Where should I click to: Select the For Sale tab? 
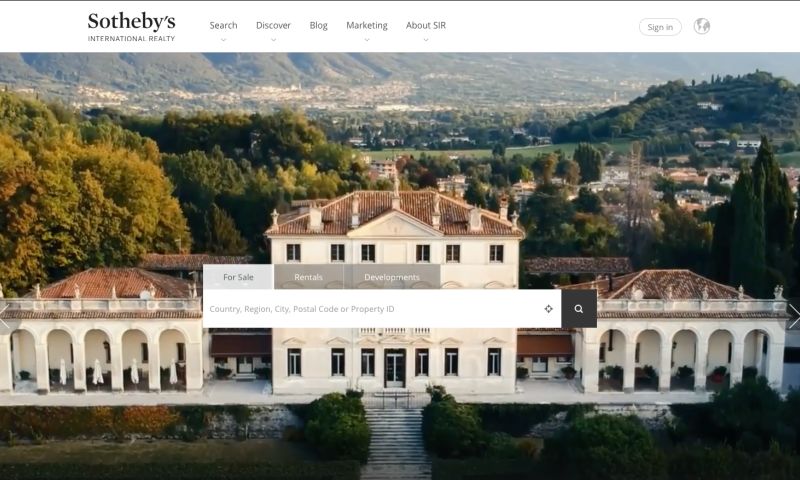(x=238, y=277)
